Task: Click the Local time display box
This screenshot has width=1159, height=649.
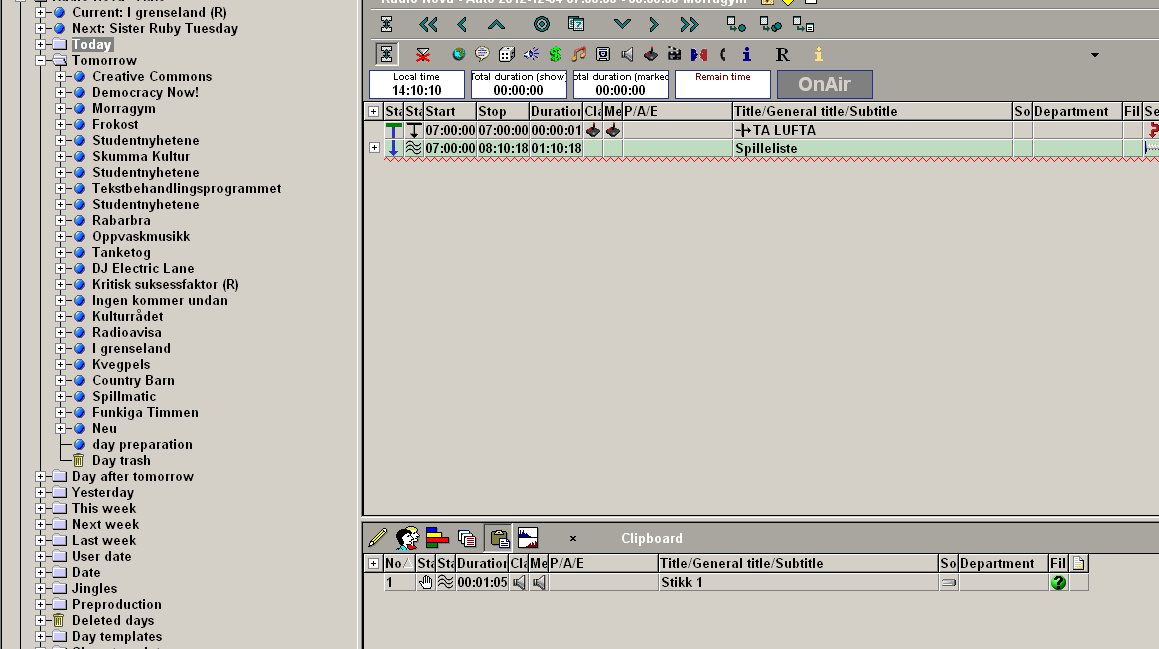Action: tap(417, 84)
